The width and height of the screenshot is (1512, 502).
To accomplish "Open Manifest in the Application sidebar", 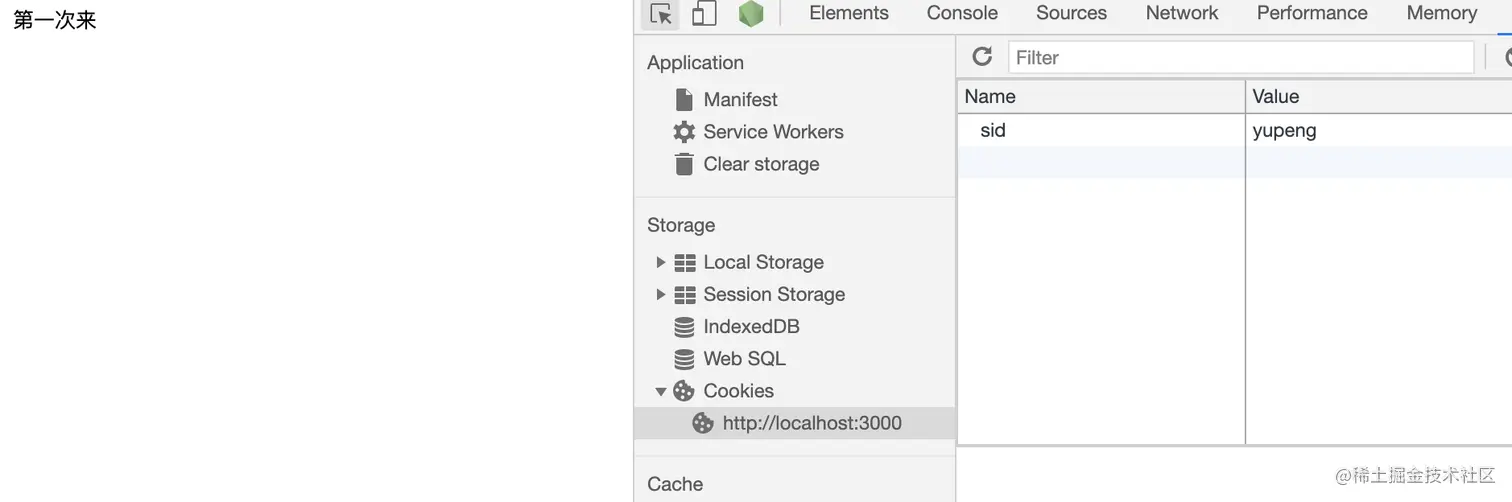I will coord(740,99).
